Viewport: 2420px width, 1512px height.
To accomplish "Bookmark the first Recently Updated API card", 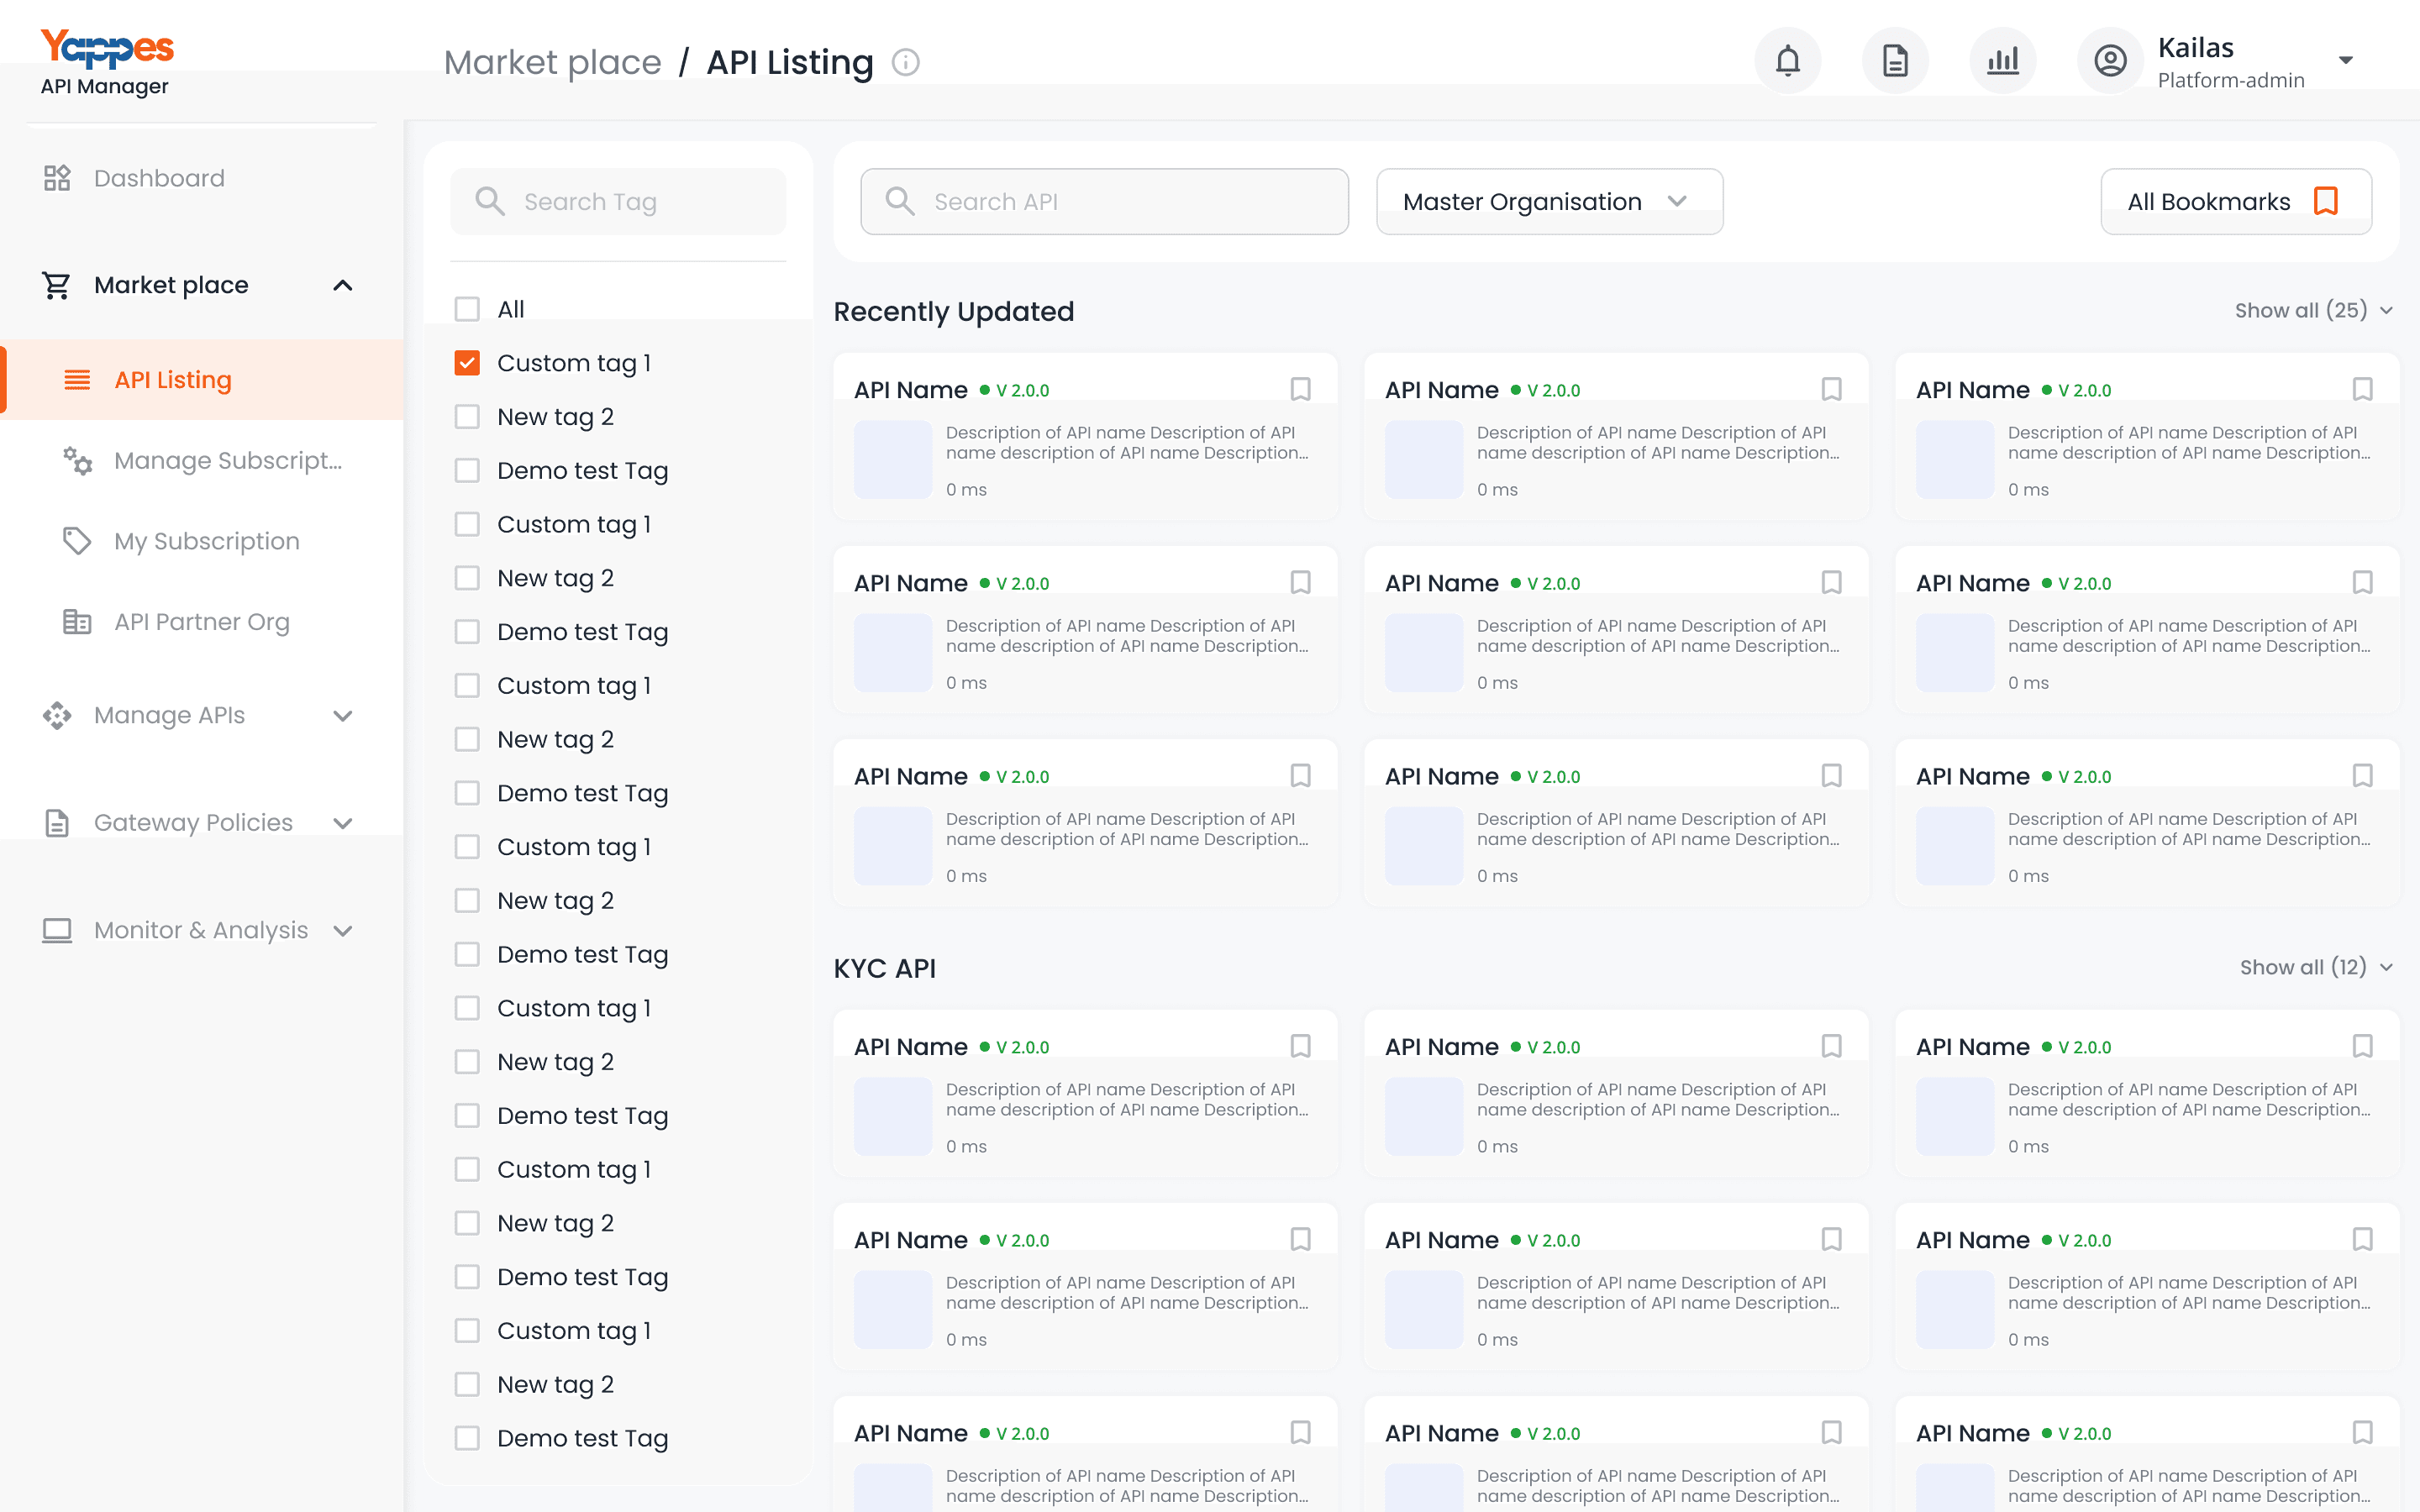I will (x=1300, y=389).
